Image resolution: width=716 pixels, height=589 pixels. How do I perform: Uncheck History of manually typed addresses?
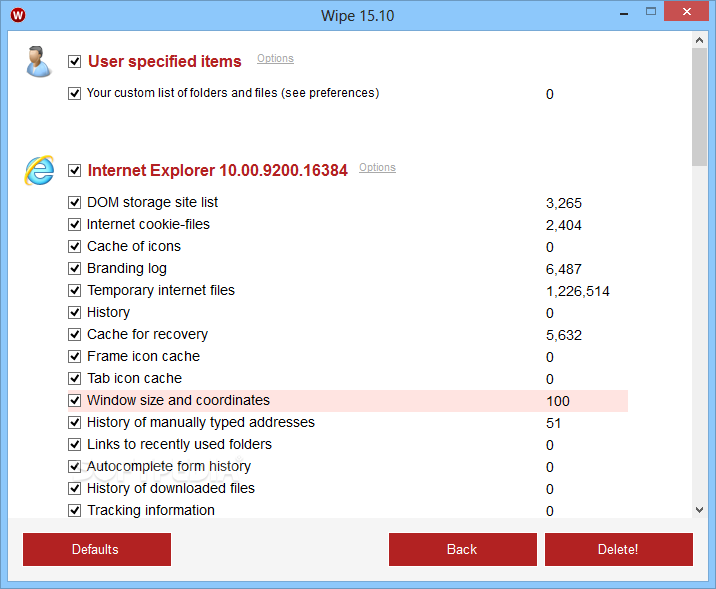[74, 422]
